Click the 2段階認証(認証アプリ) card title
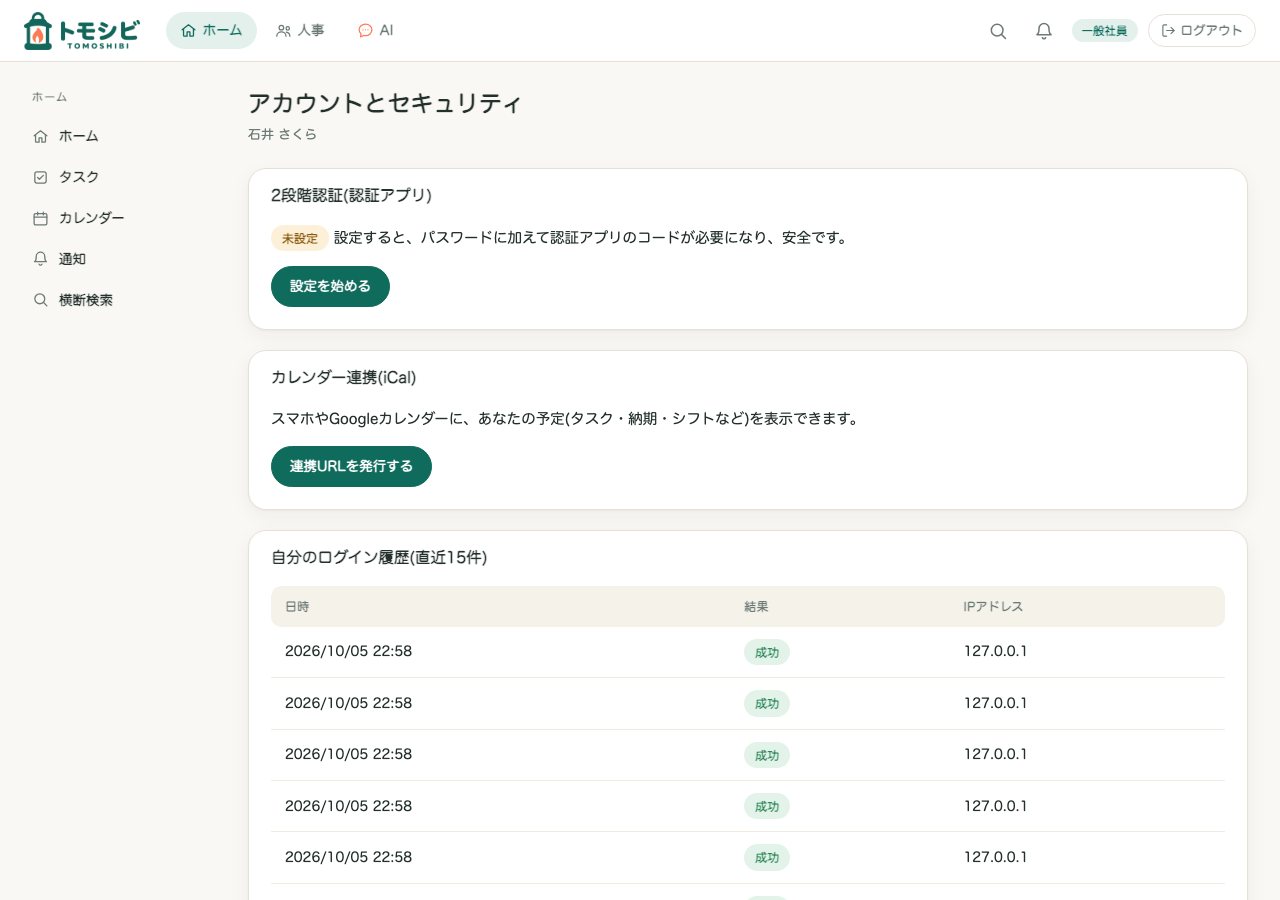The height and width of the screenshot is (900, 1280). coord(351,195)
